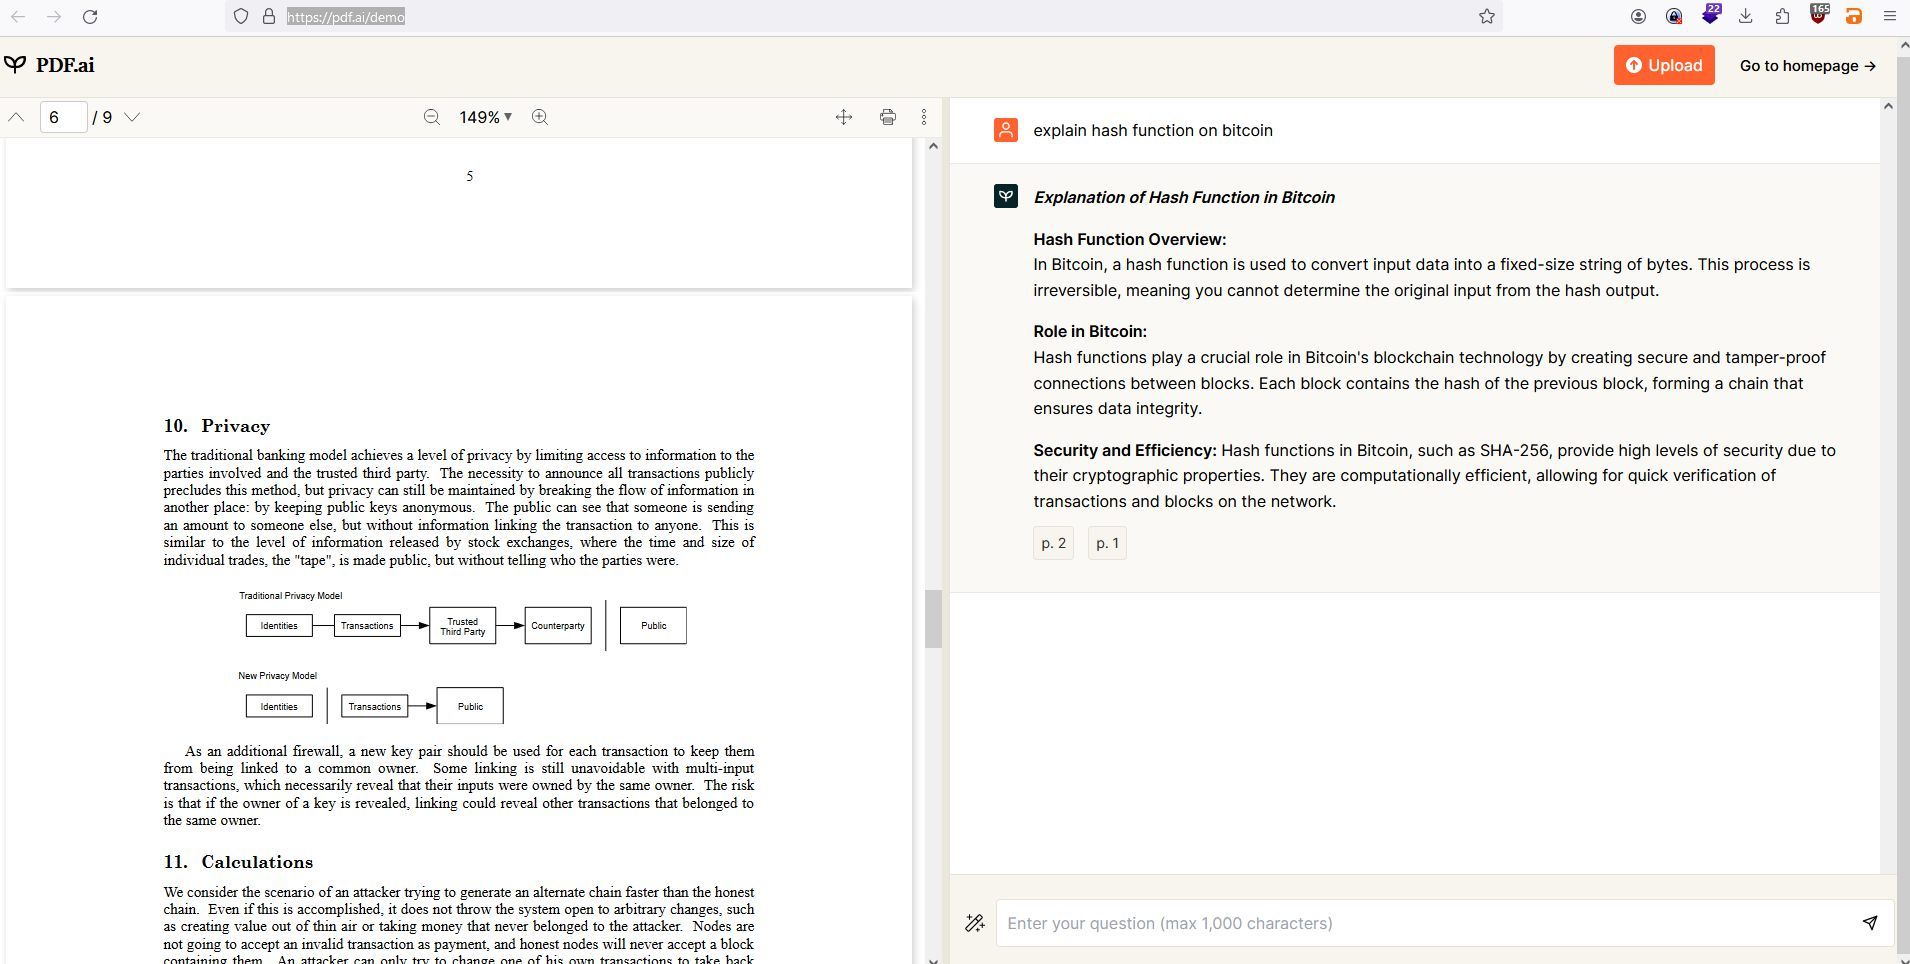Click the magic wand prompt icon
The height and width of the screenshot is (964, 1910).
[x=974, y=923]
